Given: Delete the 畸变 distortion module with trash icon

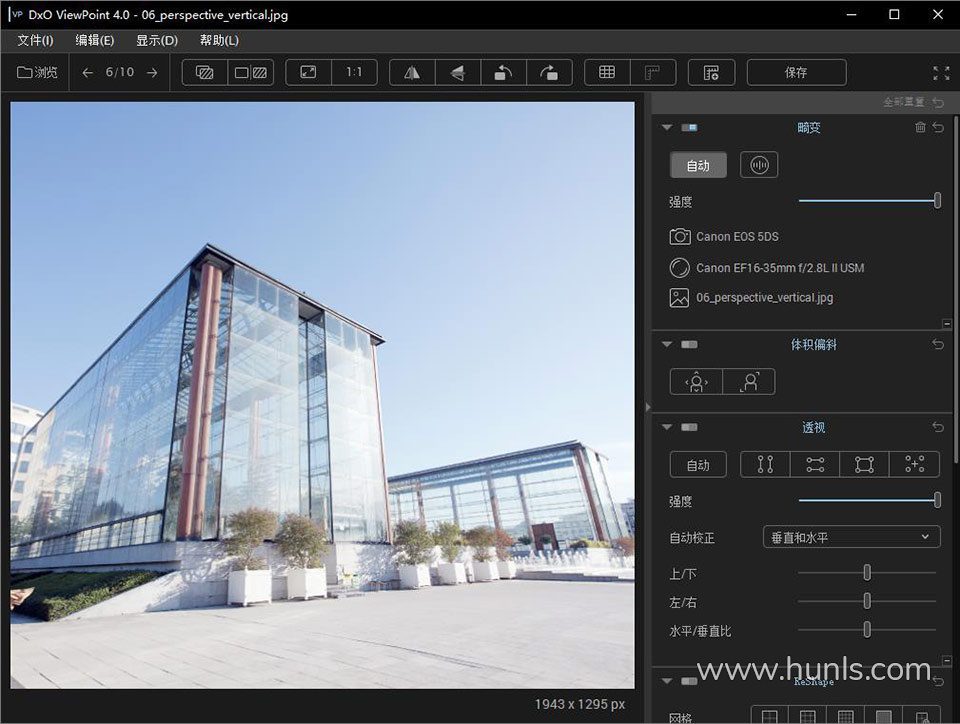Looking at the screenshot, I should [x=920, y=127].
